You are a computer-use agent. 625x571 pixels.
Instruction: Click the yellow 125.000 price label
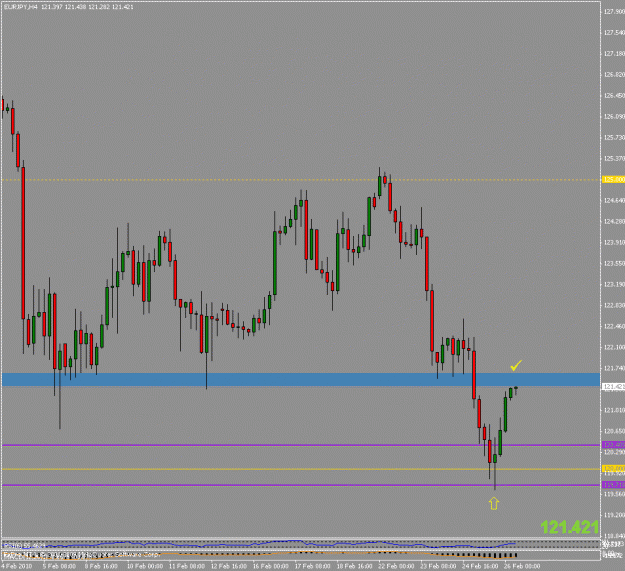pos(613,180)
